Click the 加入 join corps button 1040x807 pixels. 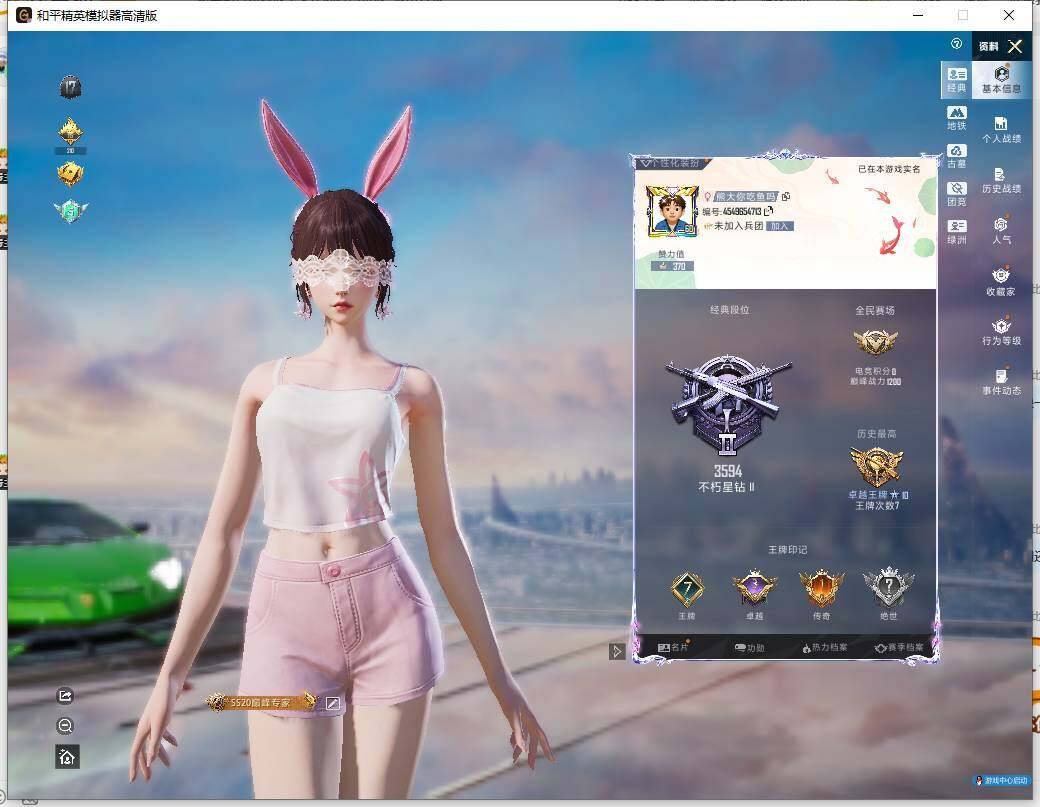780,226
